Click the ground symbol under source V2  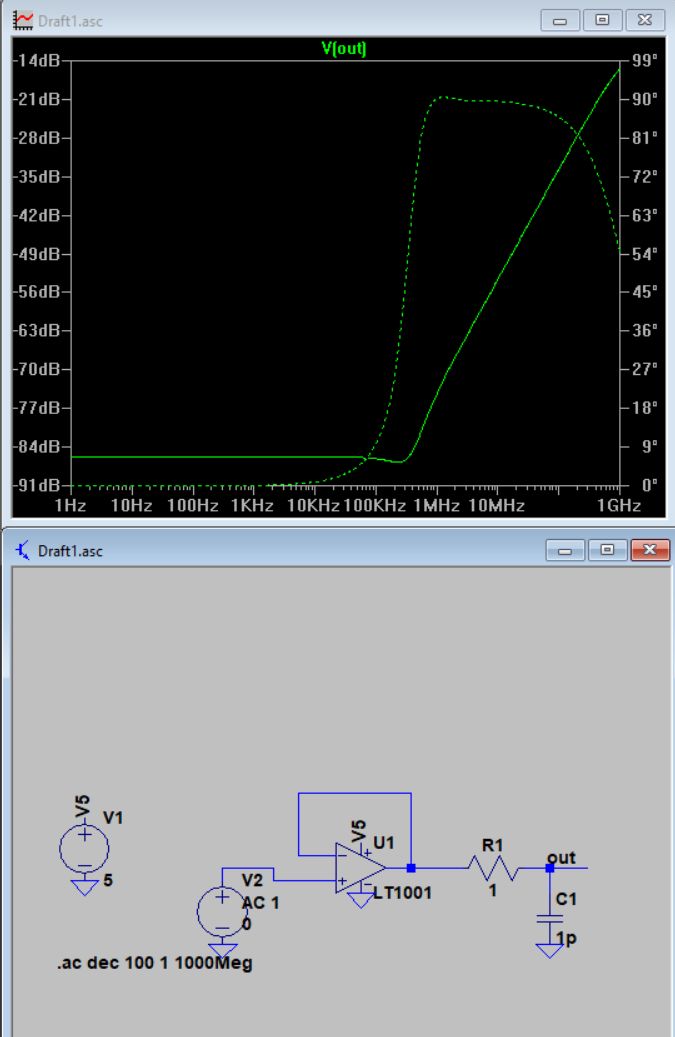pos(222,951)
